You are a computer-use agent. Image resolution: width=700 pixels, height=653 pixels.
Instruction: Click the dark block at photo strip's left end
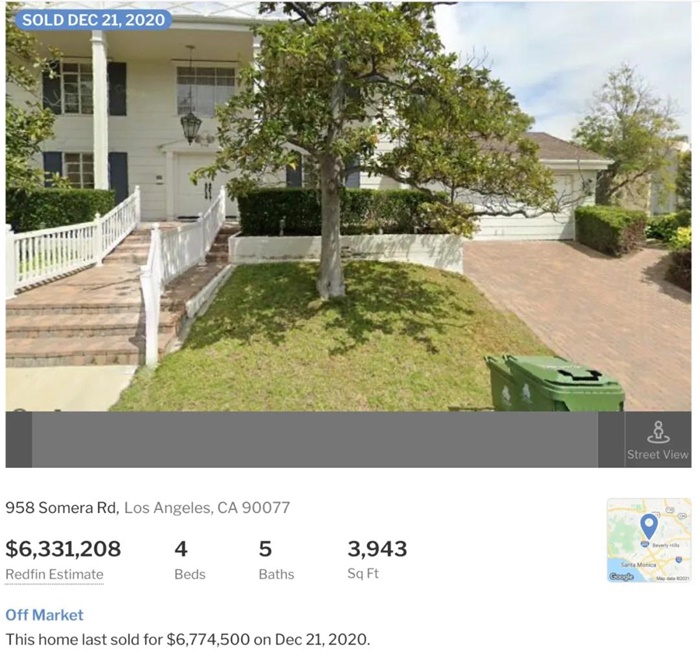tap(19, 439)
